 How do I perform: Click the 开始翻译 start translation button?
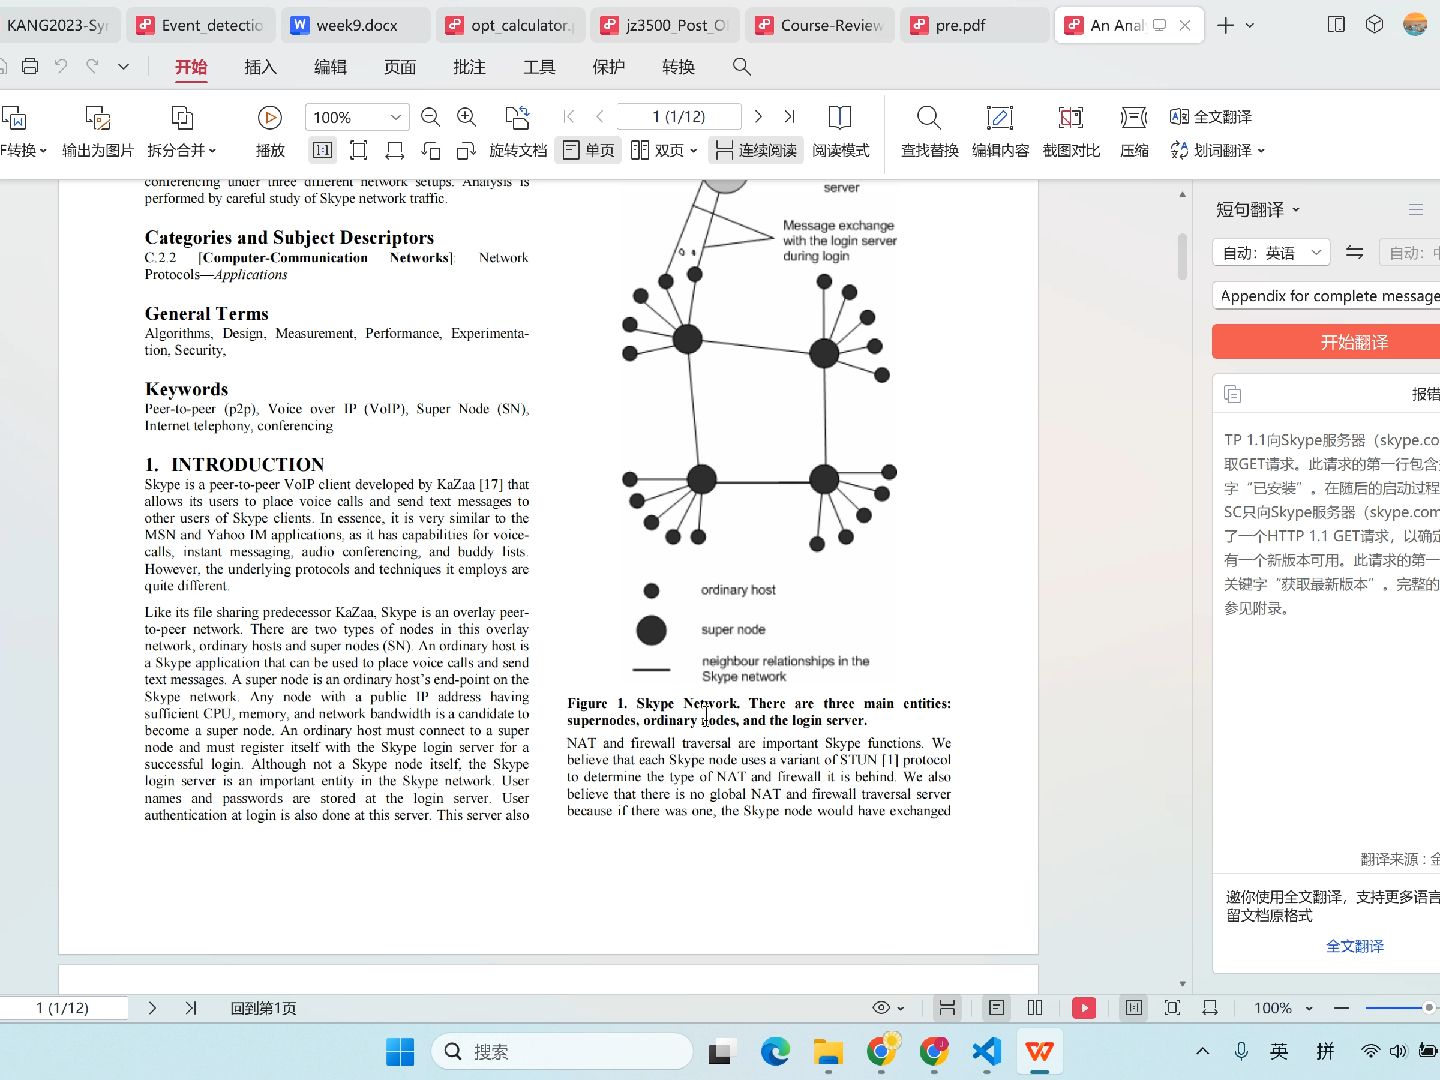(x=1326, y=342)
